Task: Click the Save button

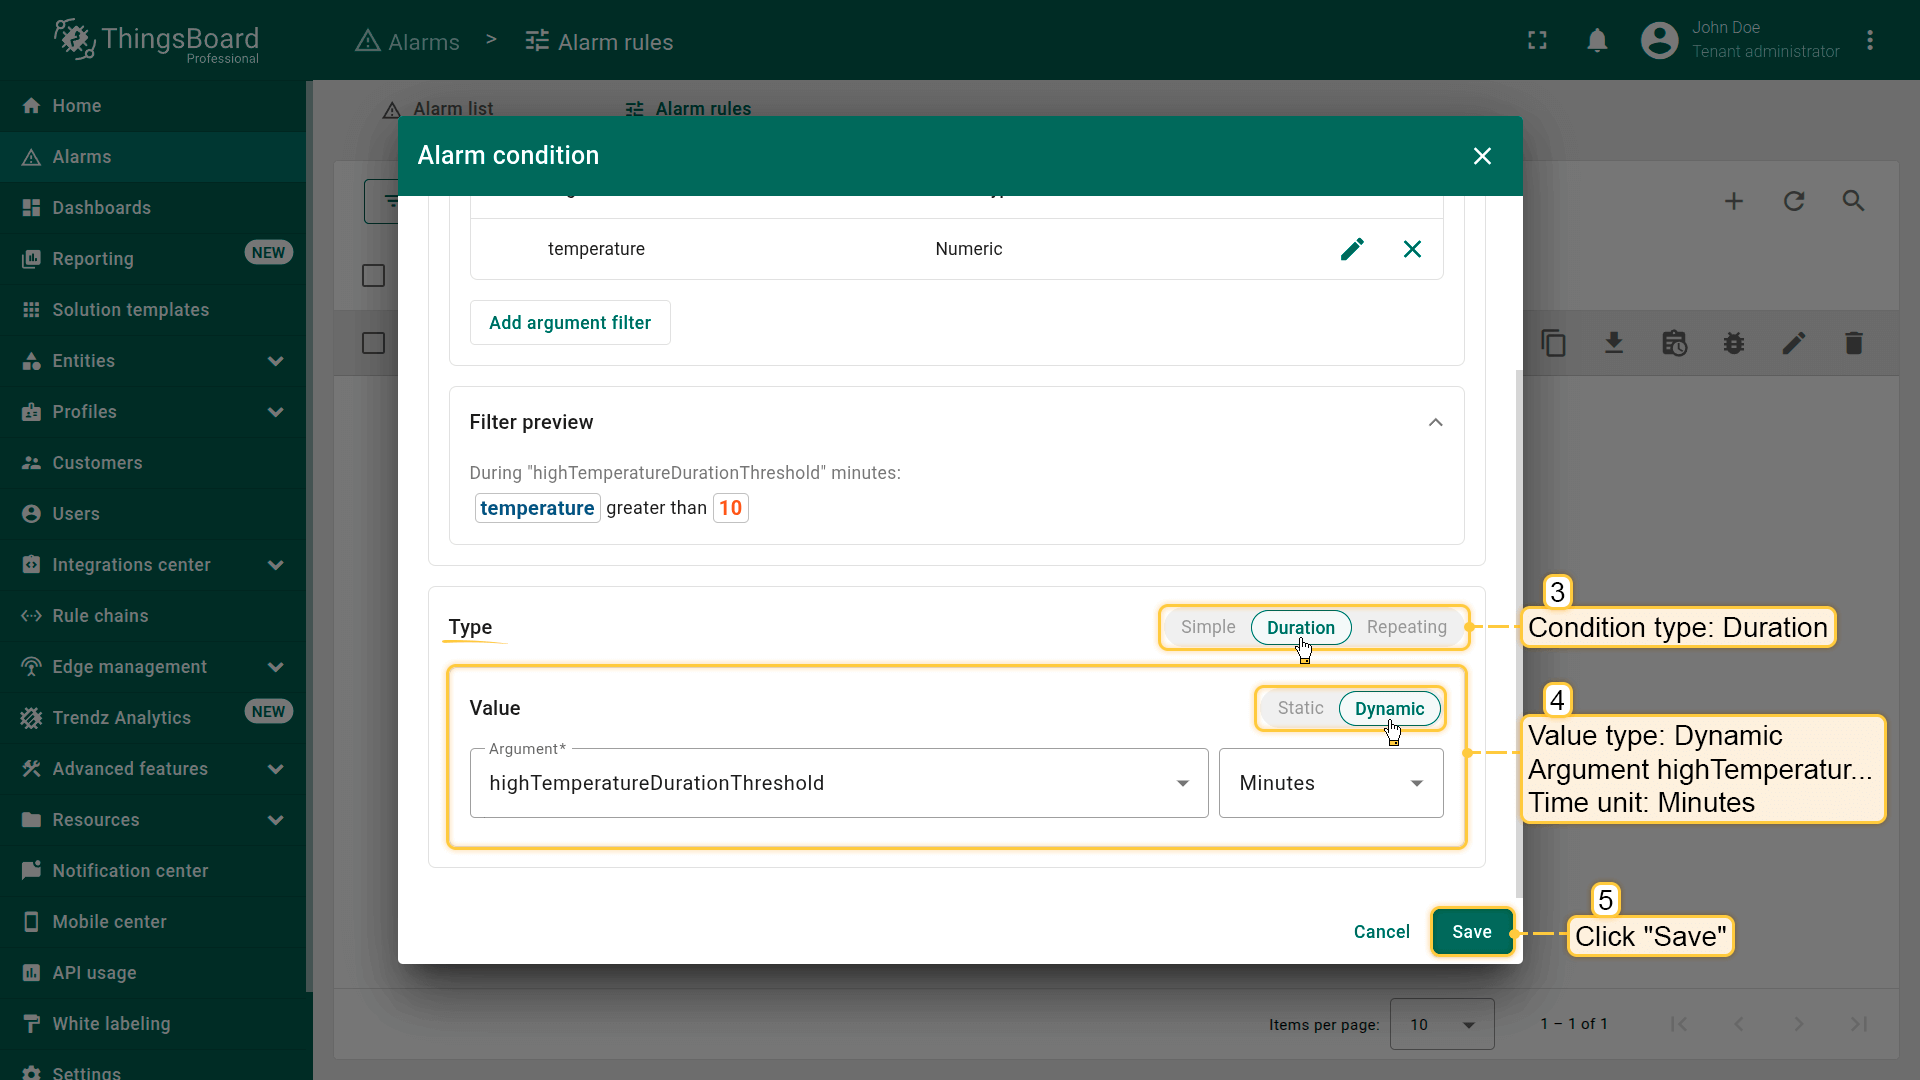Action: pyautogui.click(x=1471, y=932)
